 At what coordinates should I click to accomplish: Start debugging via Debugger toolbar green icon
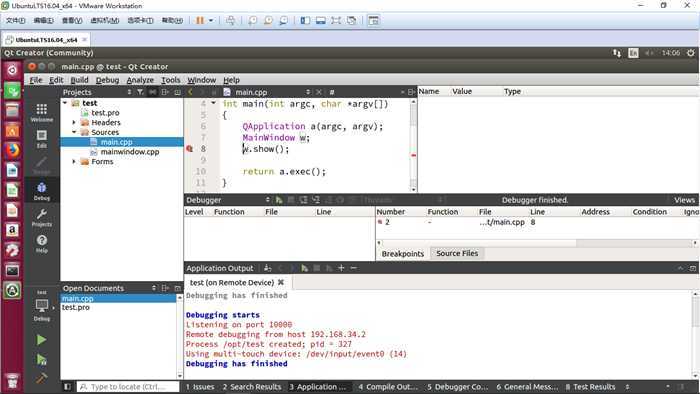(279, 200)
